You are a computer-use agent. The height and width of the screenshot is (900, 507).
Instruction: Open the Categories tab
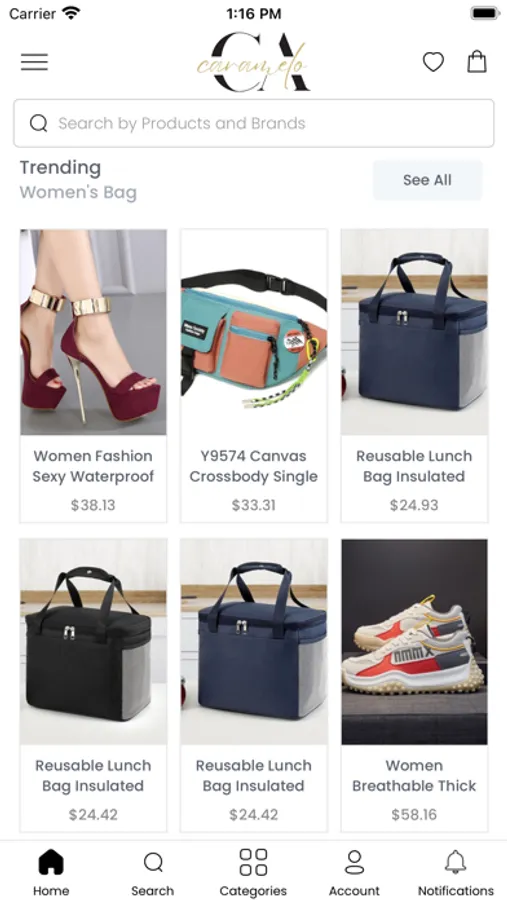pos(253,872)
